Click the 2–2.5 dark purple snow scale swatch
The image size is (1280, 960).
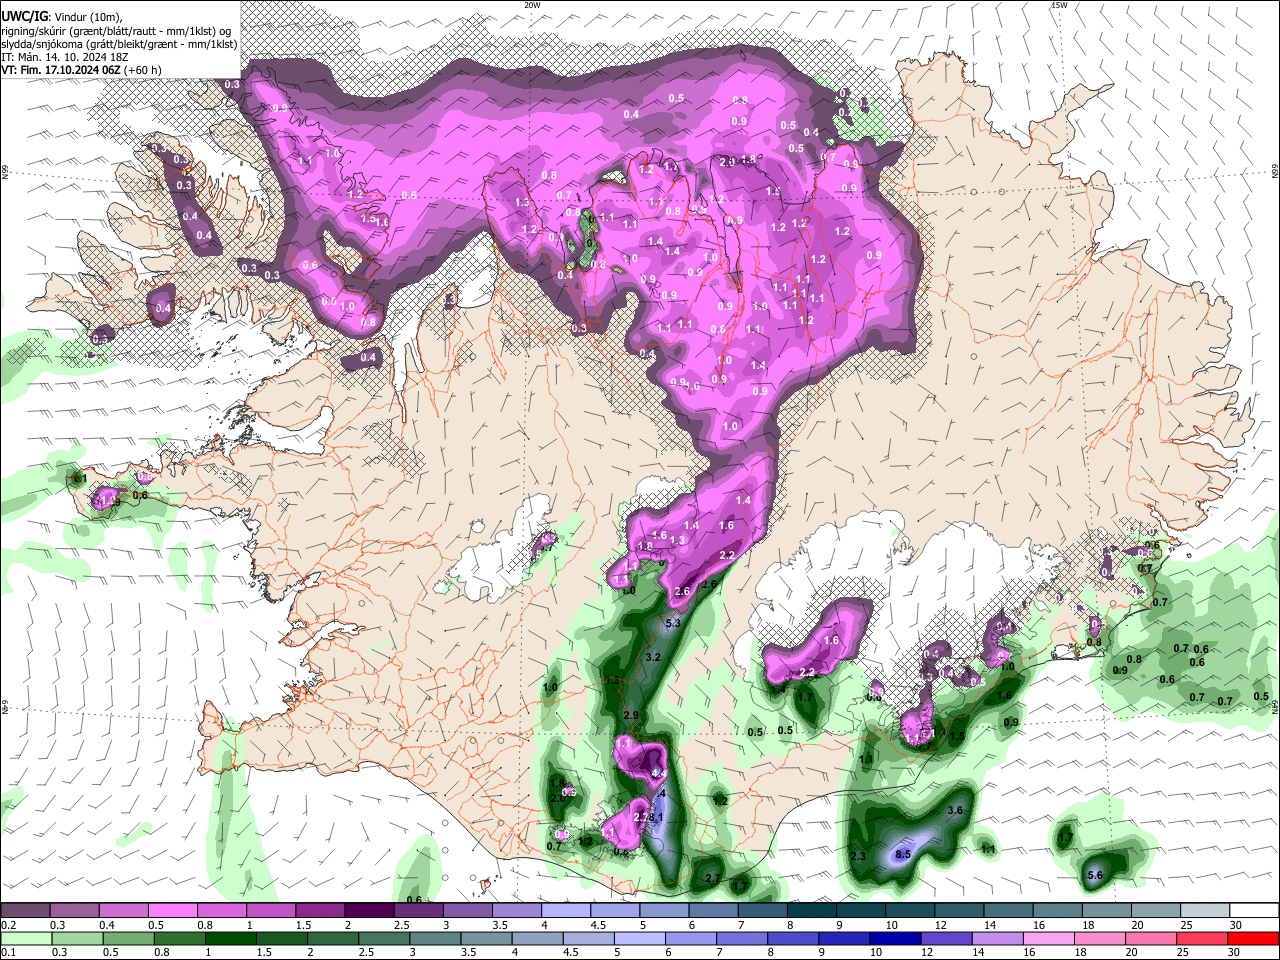[x=368, y=911]
